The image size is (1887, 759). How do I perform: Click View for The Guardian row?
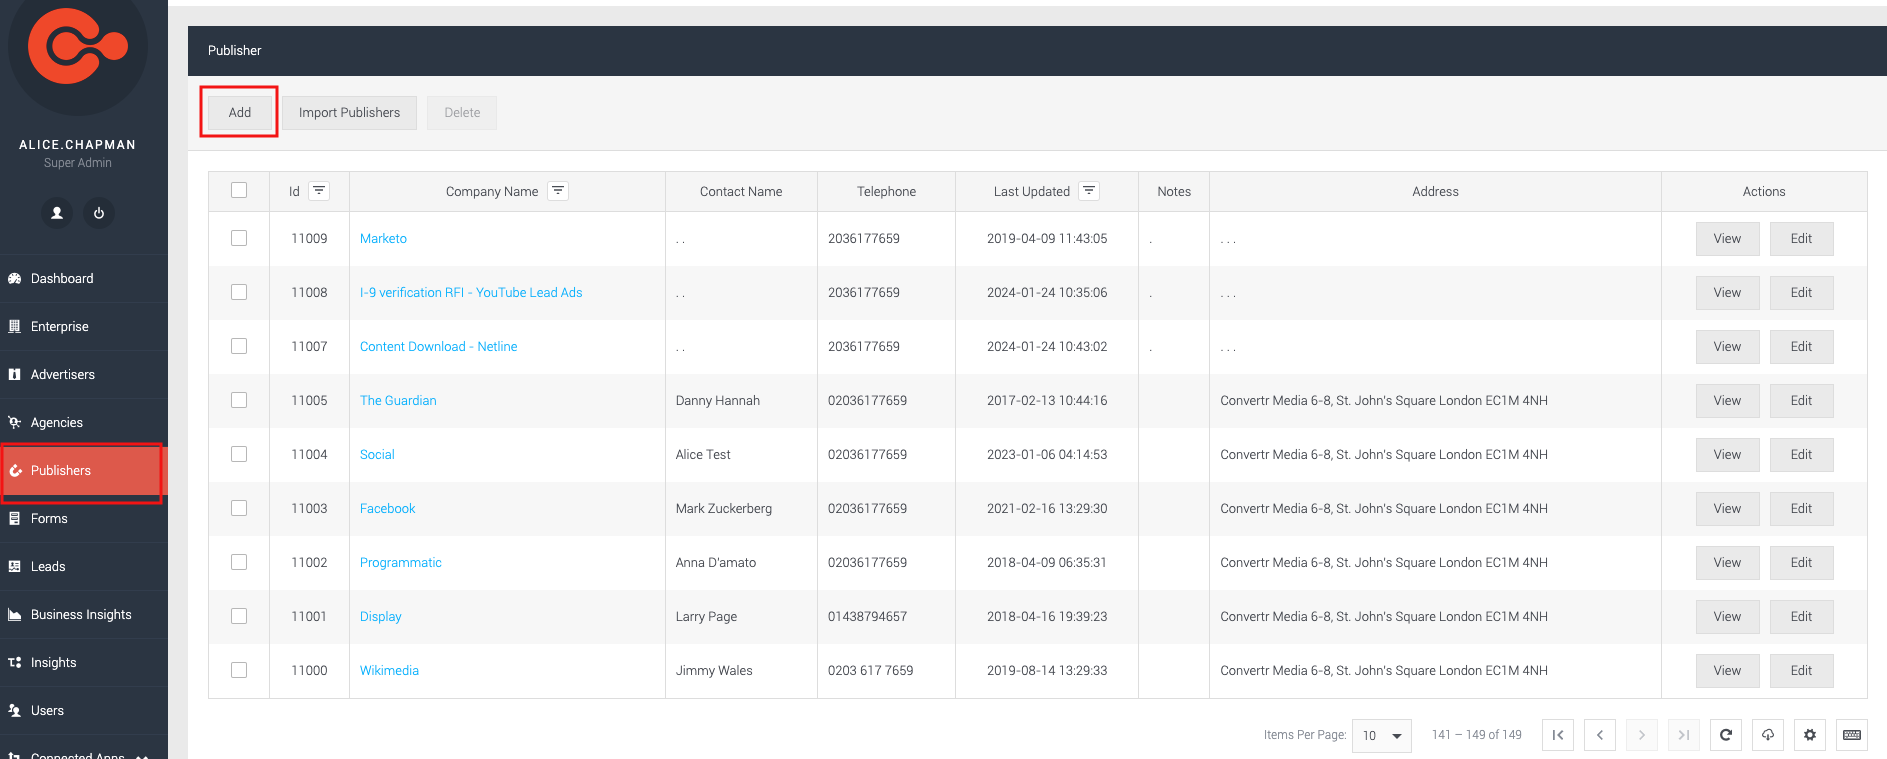pos(1727,401)
